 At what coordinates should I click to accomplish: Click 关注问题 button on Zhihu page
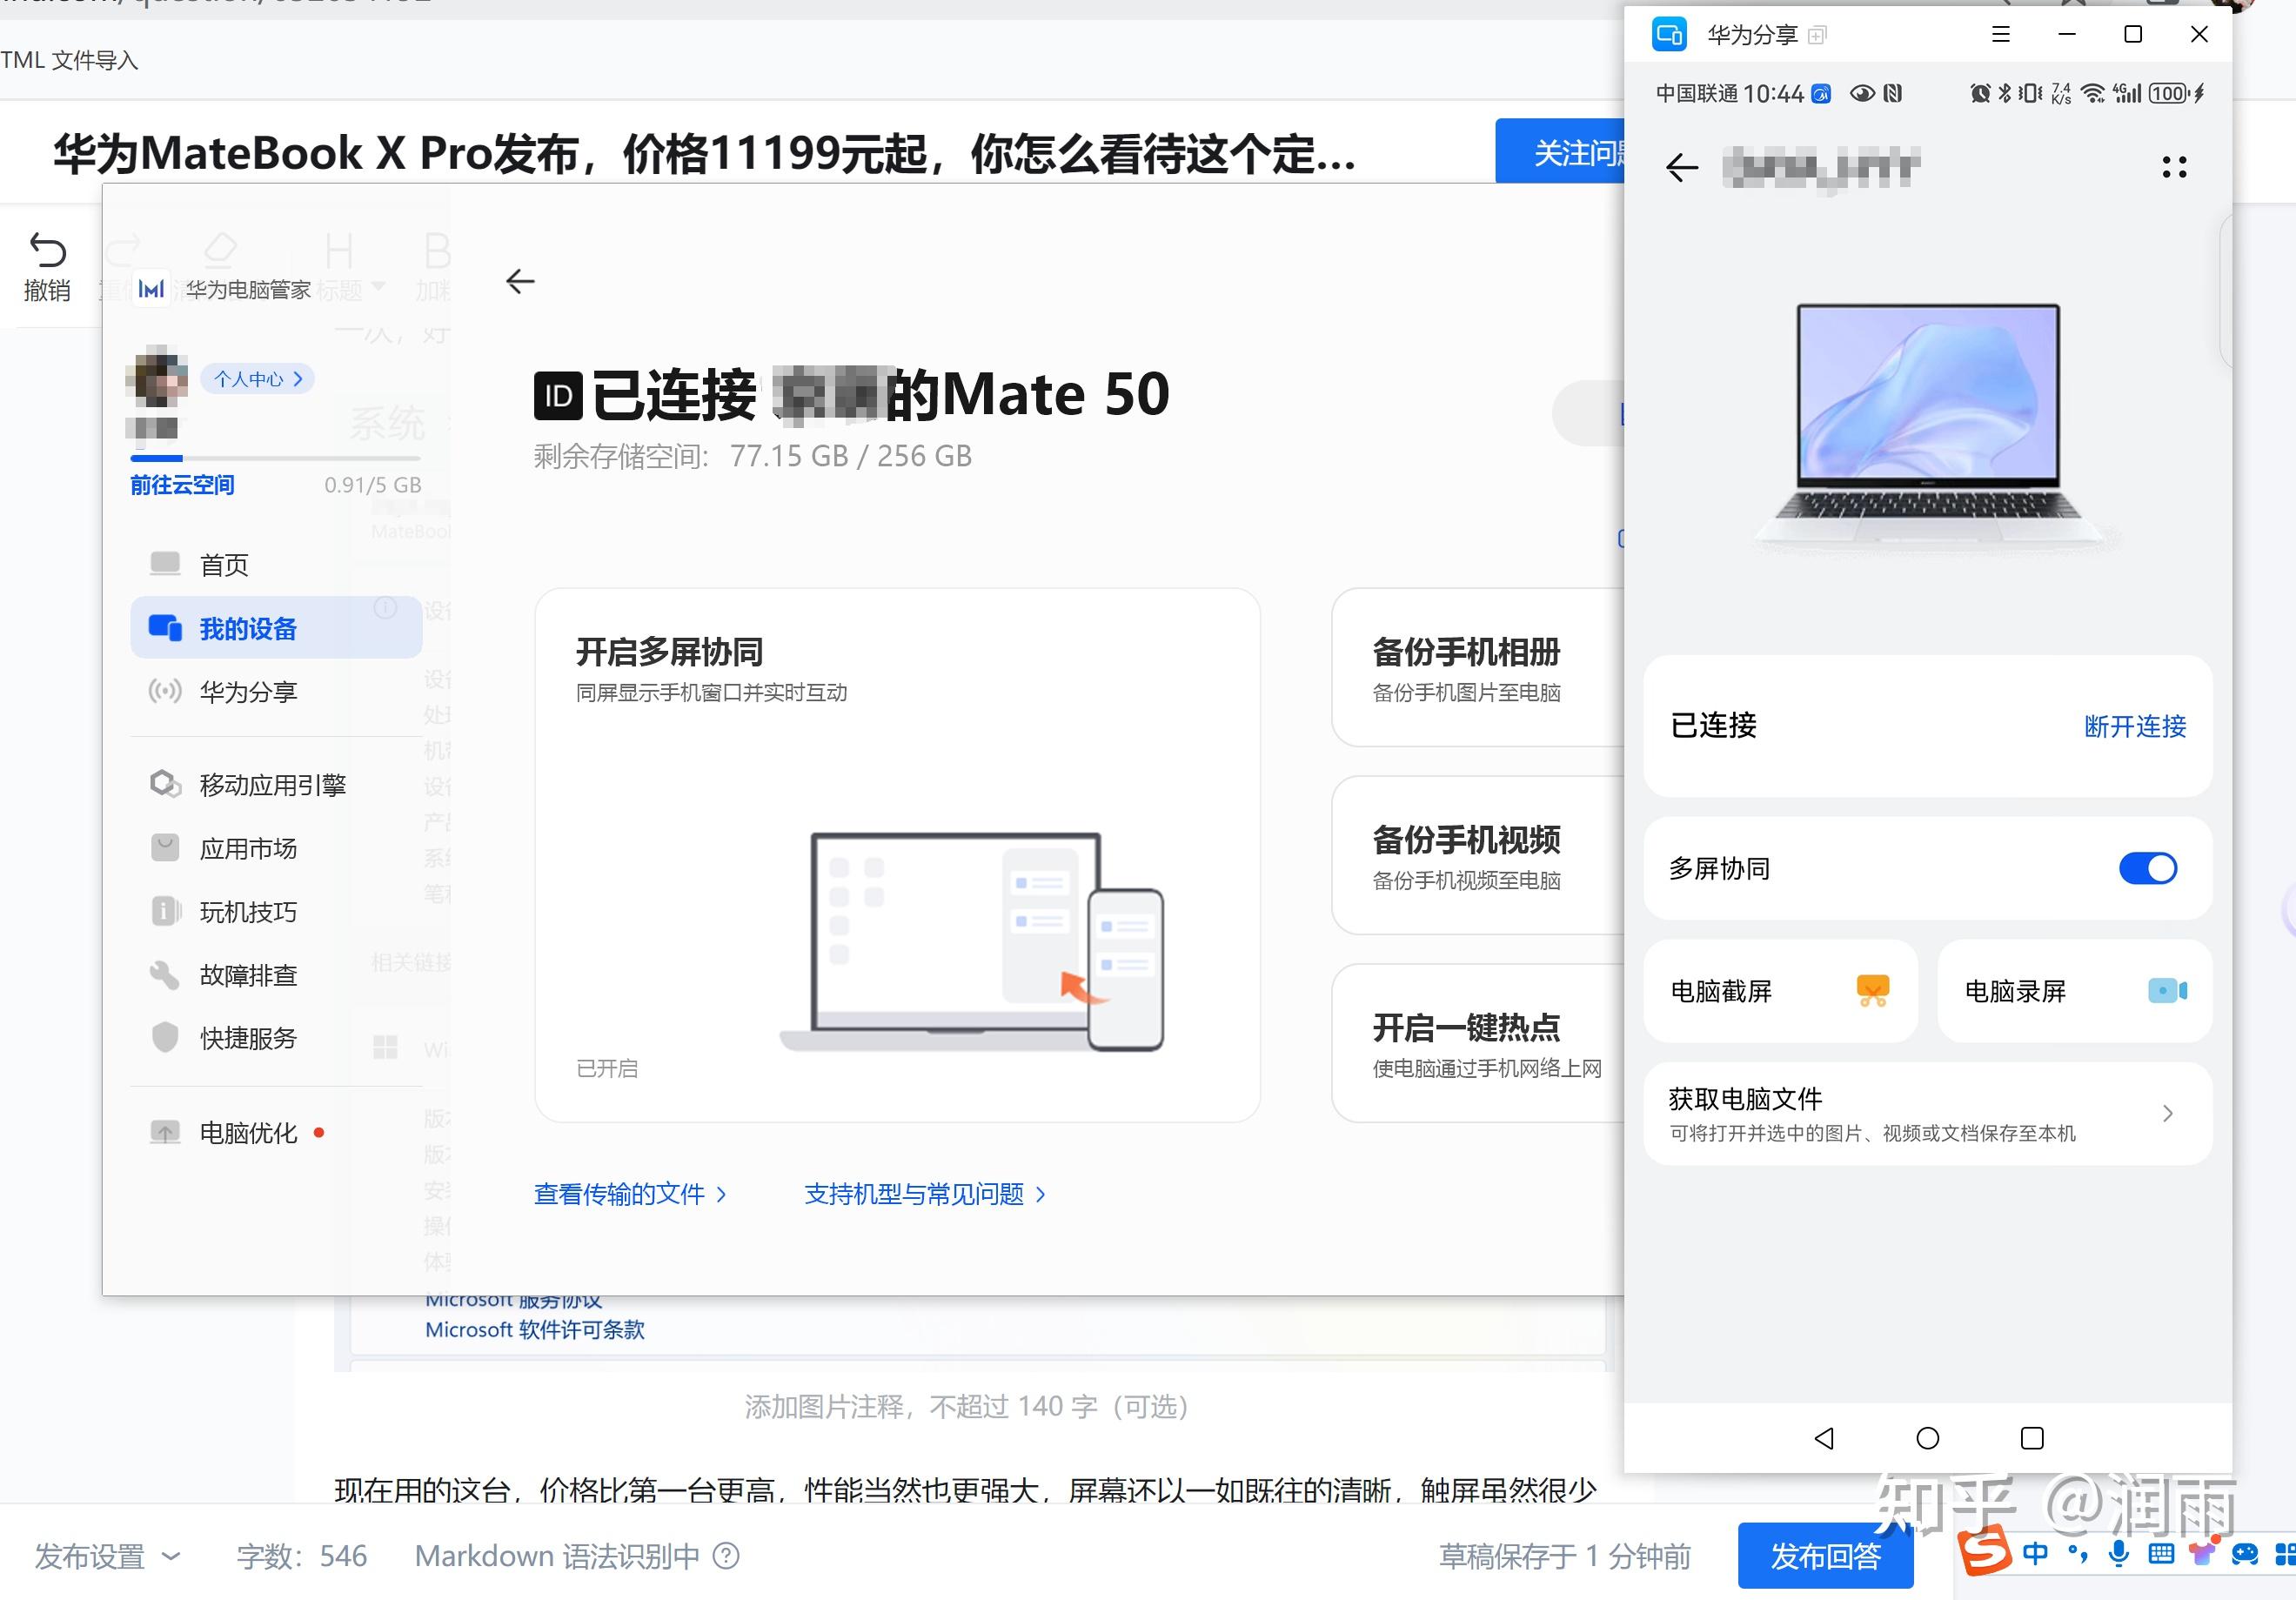1560,152
